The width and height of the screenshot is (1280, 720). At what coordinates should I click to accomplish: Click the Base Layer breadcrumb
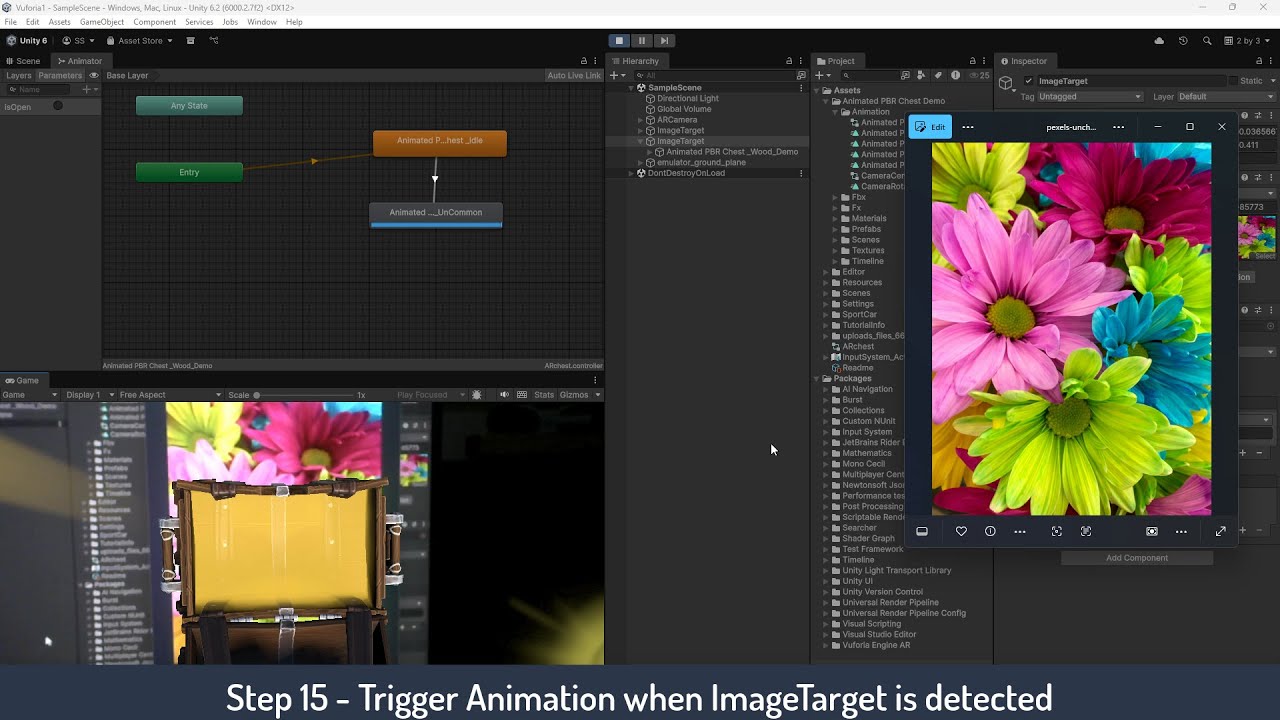127,76
